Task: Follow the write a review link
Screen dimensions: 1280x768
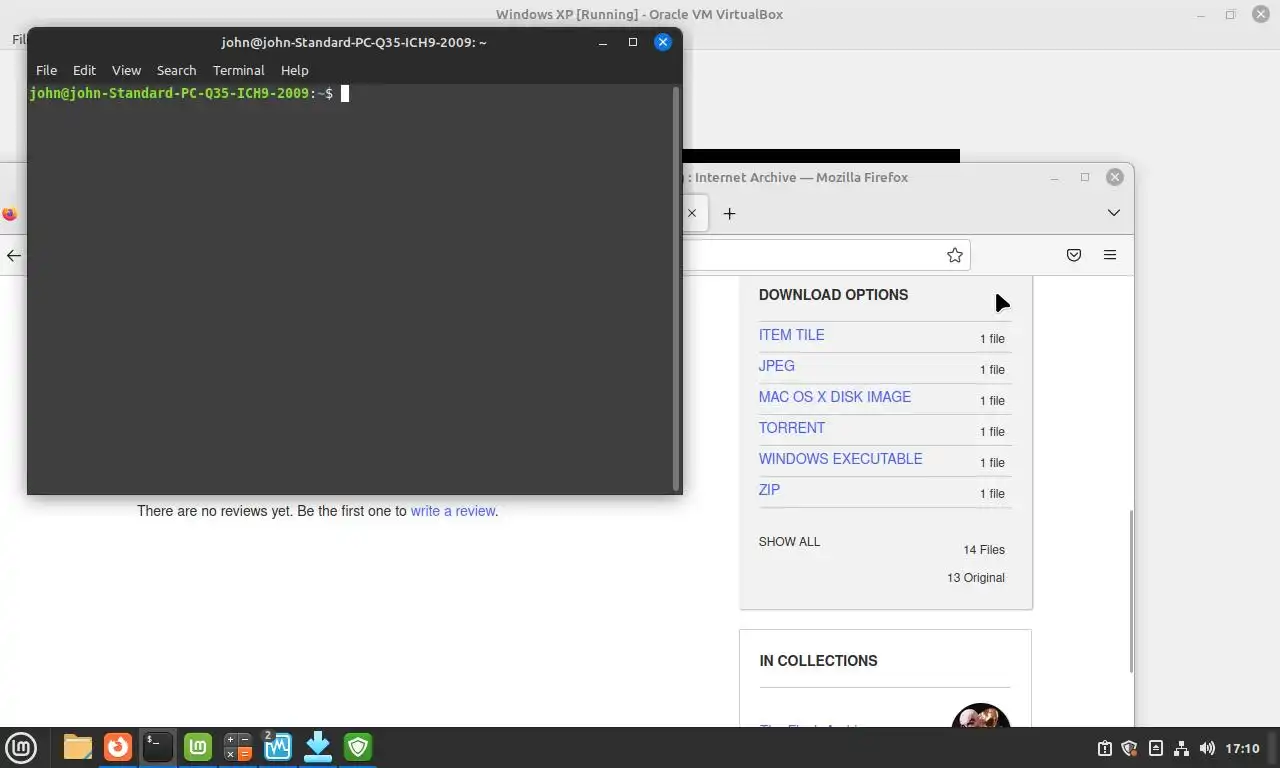Action: 453,511
